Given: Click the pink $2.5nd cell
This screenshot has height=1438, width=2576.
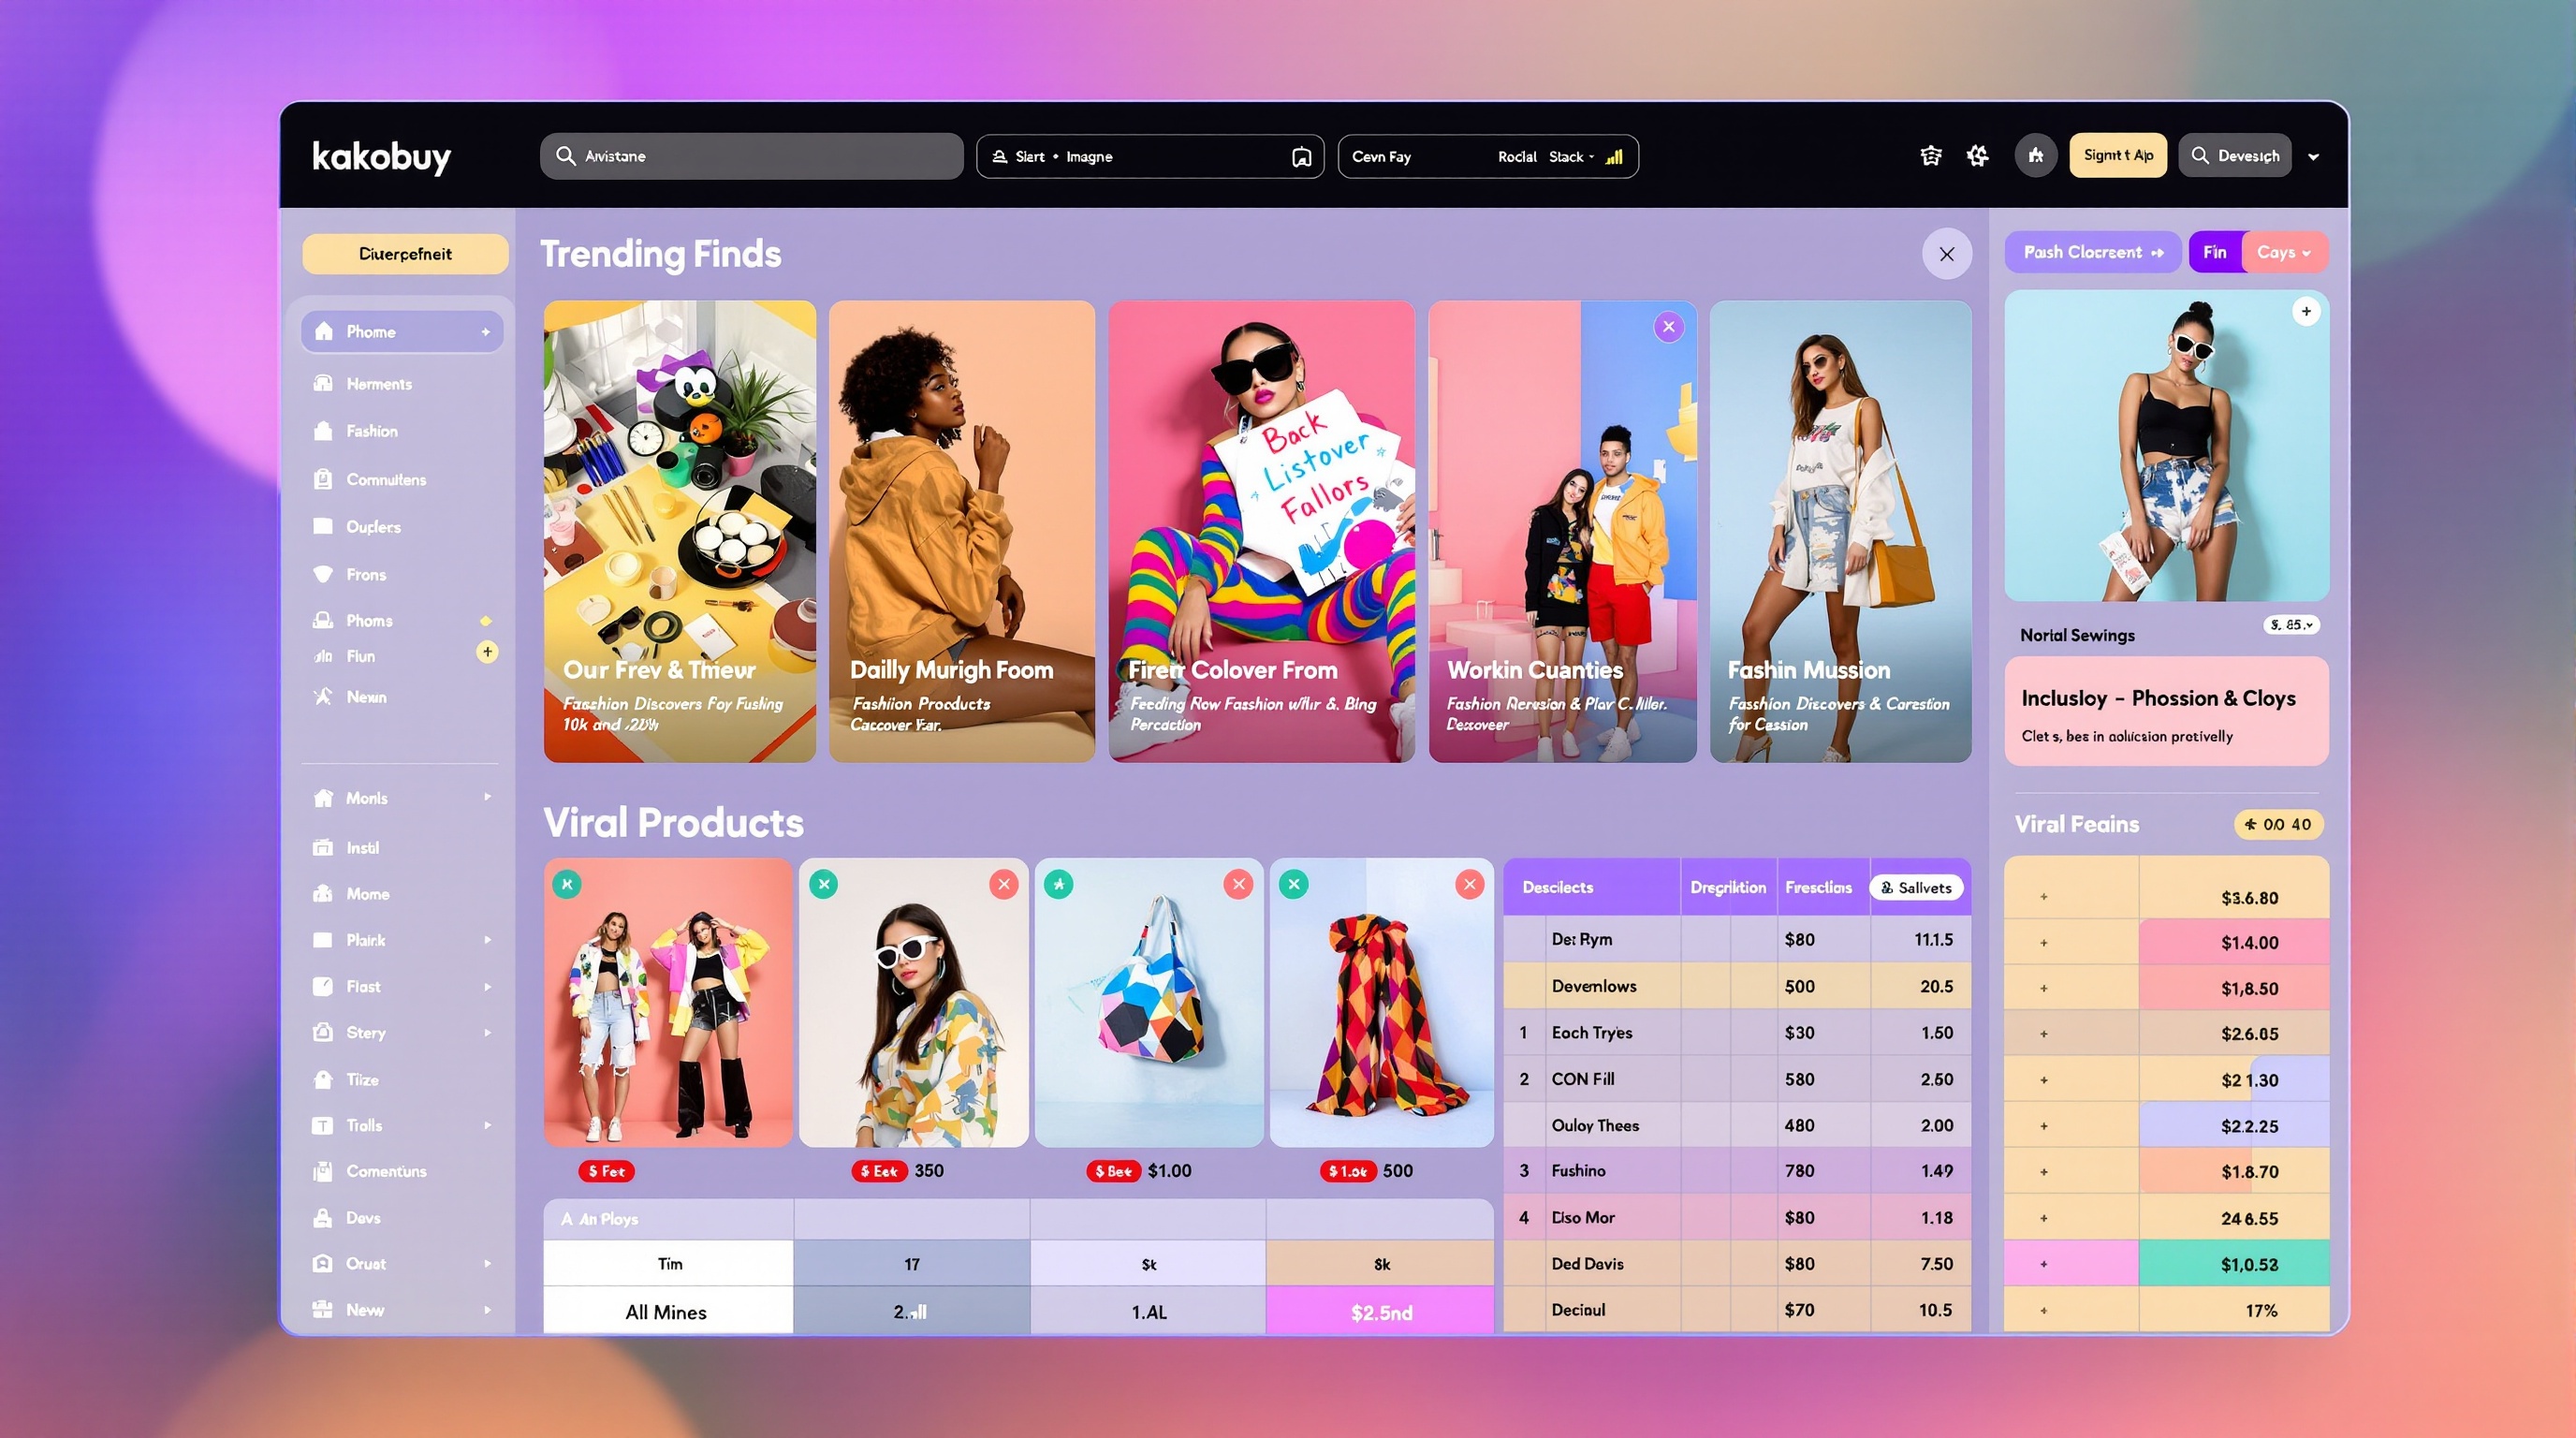Looking at the screenshot, I should click(x=1380, y=1311).
